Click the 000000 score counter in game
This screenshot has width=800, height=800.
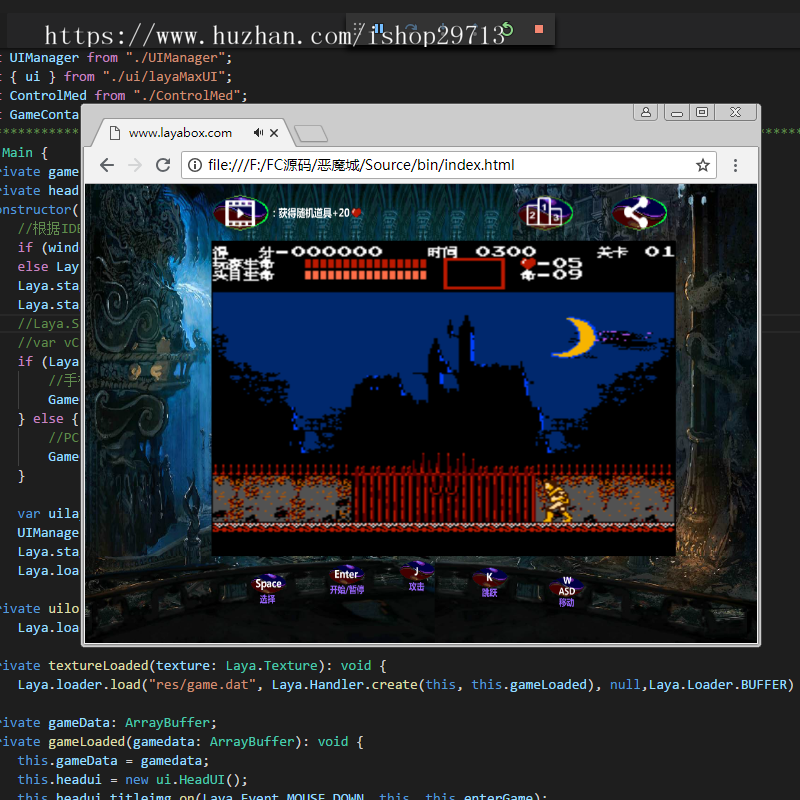(337, 252)
